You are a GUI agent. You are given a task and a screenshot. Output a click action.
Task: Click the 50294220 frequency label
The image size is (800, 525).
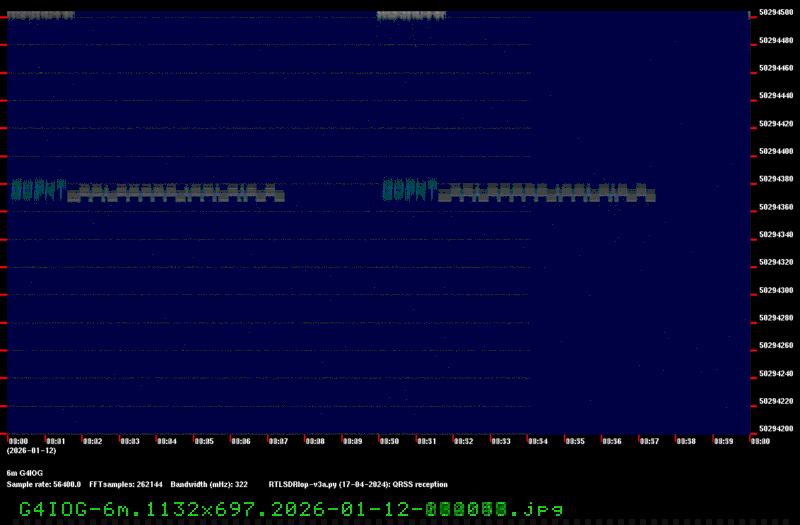point(776,401)
